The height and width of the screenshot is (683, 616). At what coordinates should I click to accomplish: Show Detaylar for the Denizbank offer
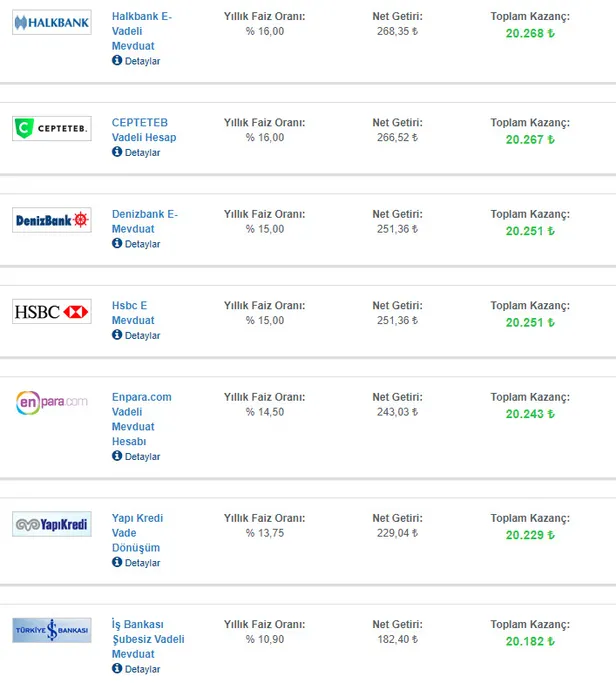137,244
